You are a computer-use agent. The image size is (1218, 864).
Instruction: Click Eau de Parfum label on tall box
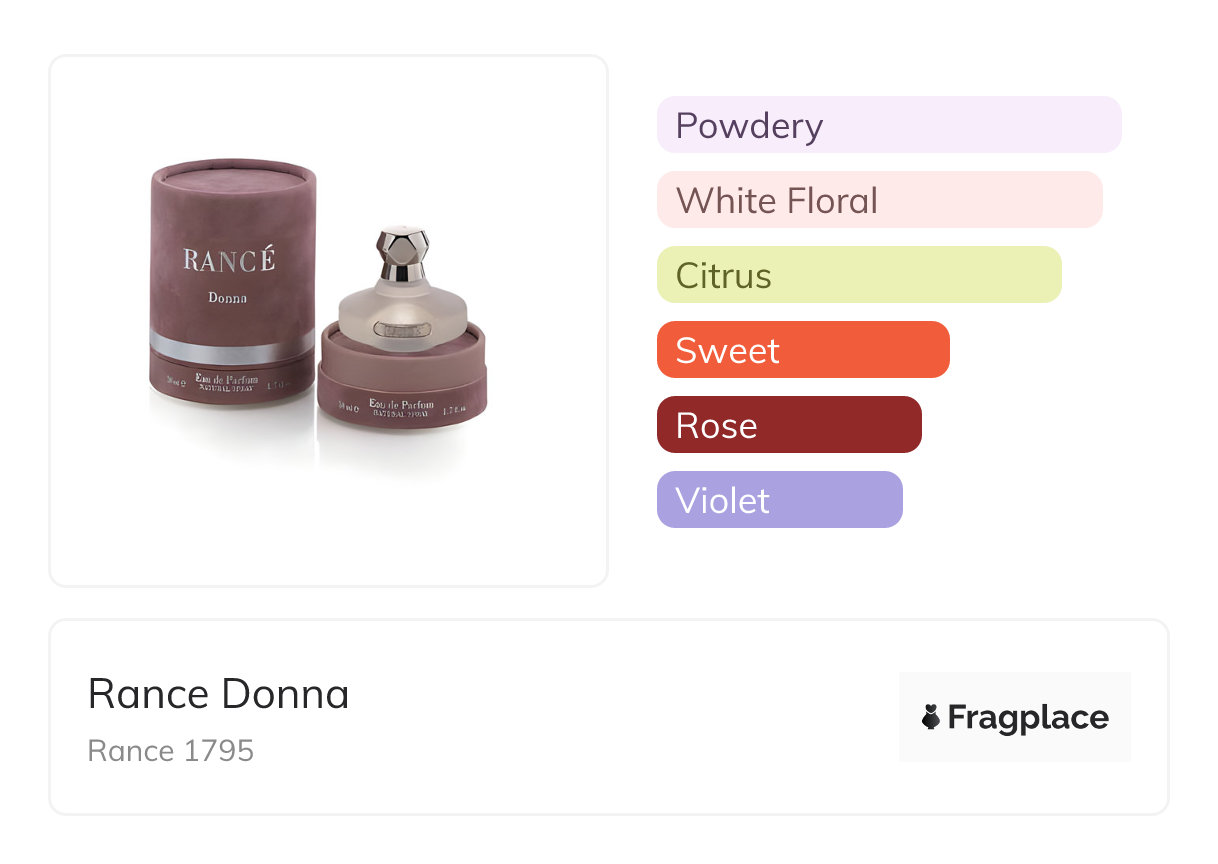232,380
